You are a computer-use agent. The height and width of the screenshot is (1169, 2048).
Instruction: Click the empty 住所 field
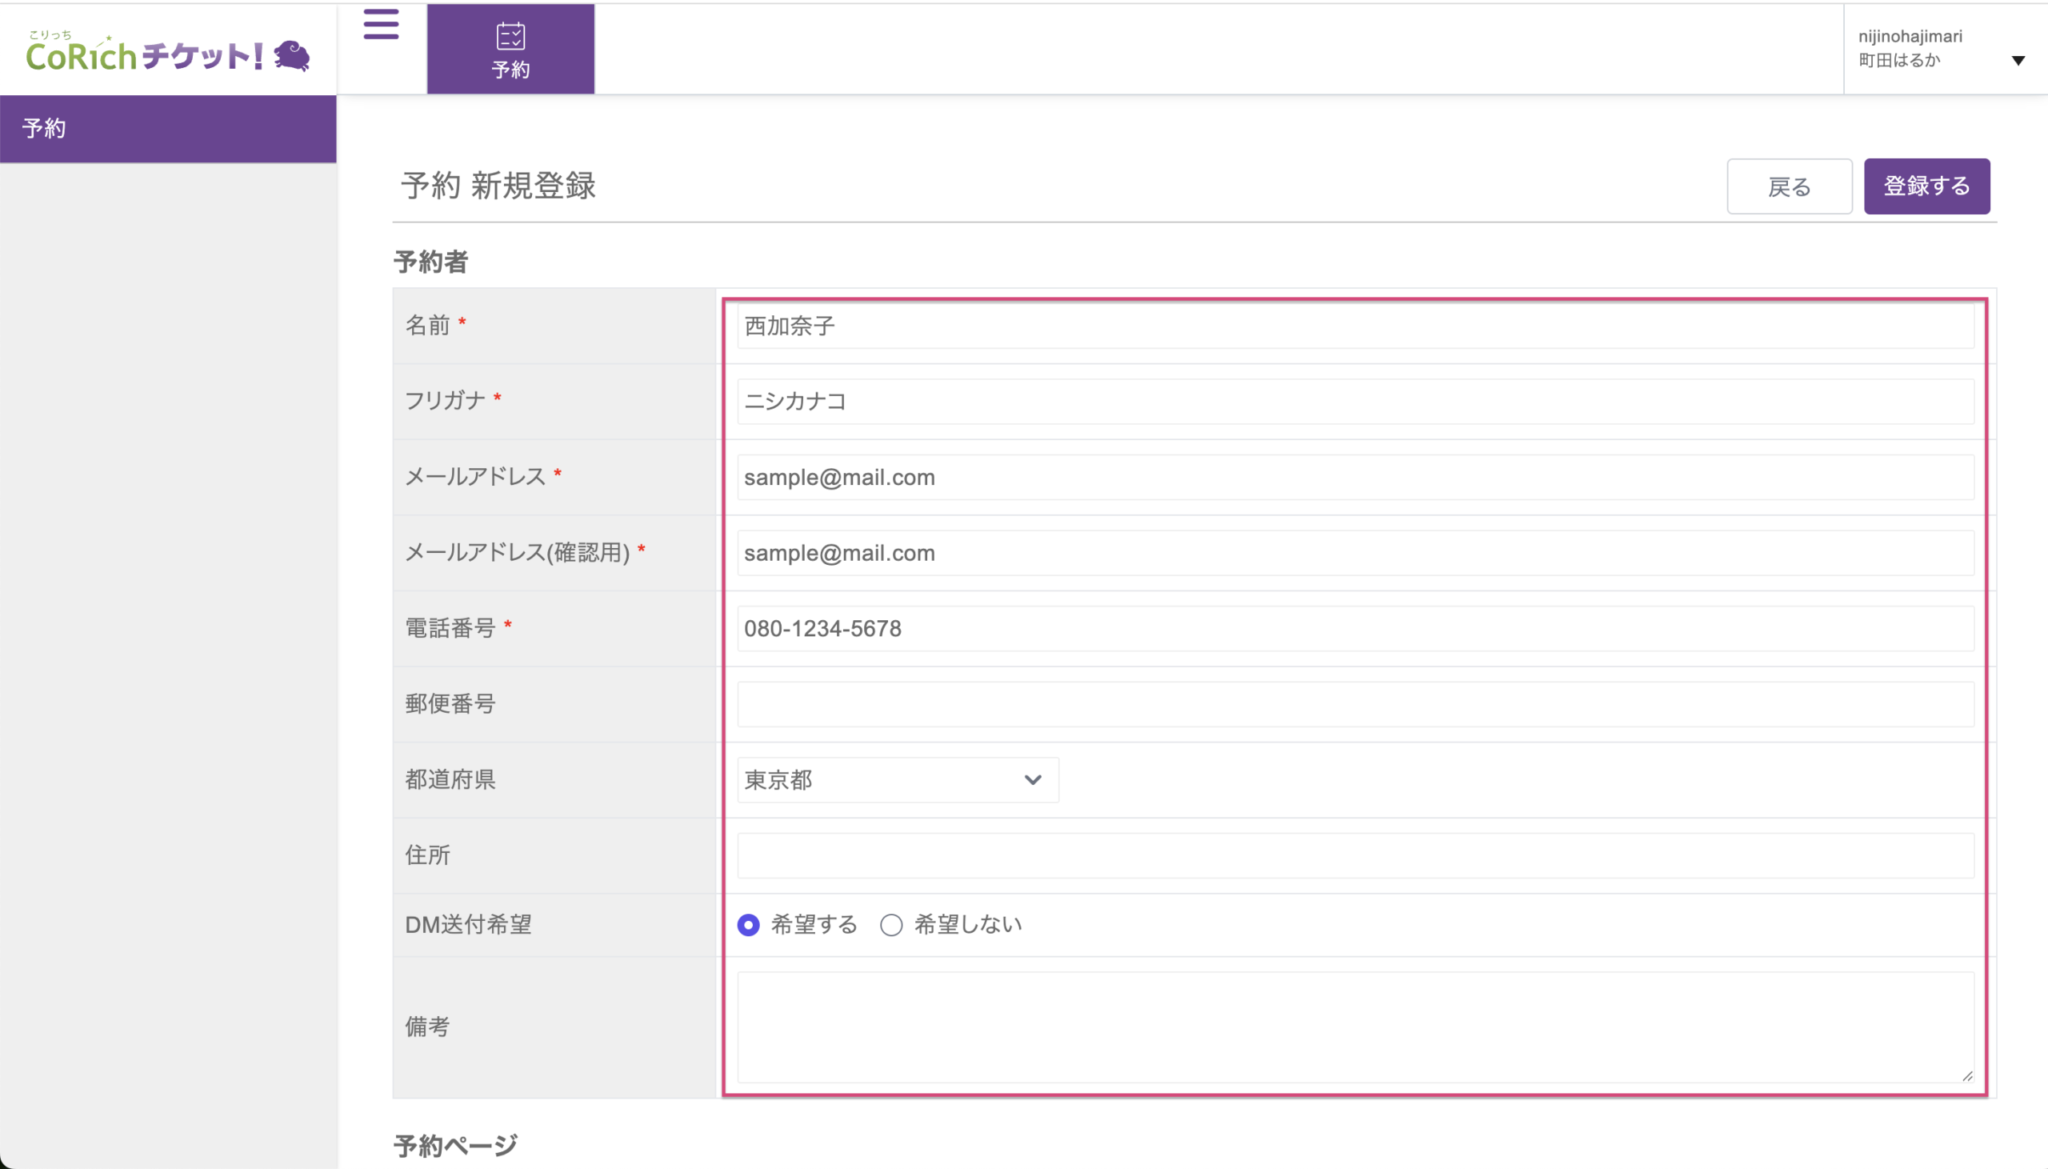pos(1355,856)
